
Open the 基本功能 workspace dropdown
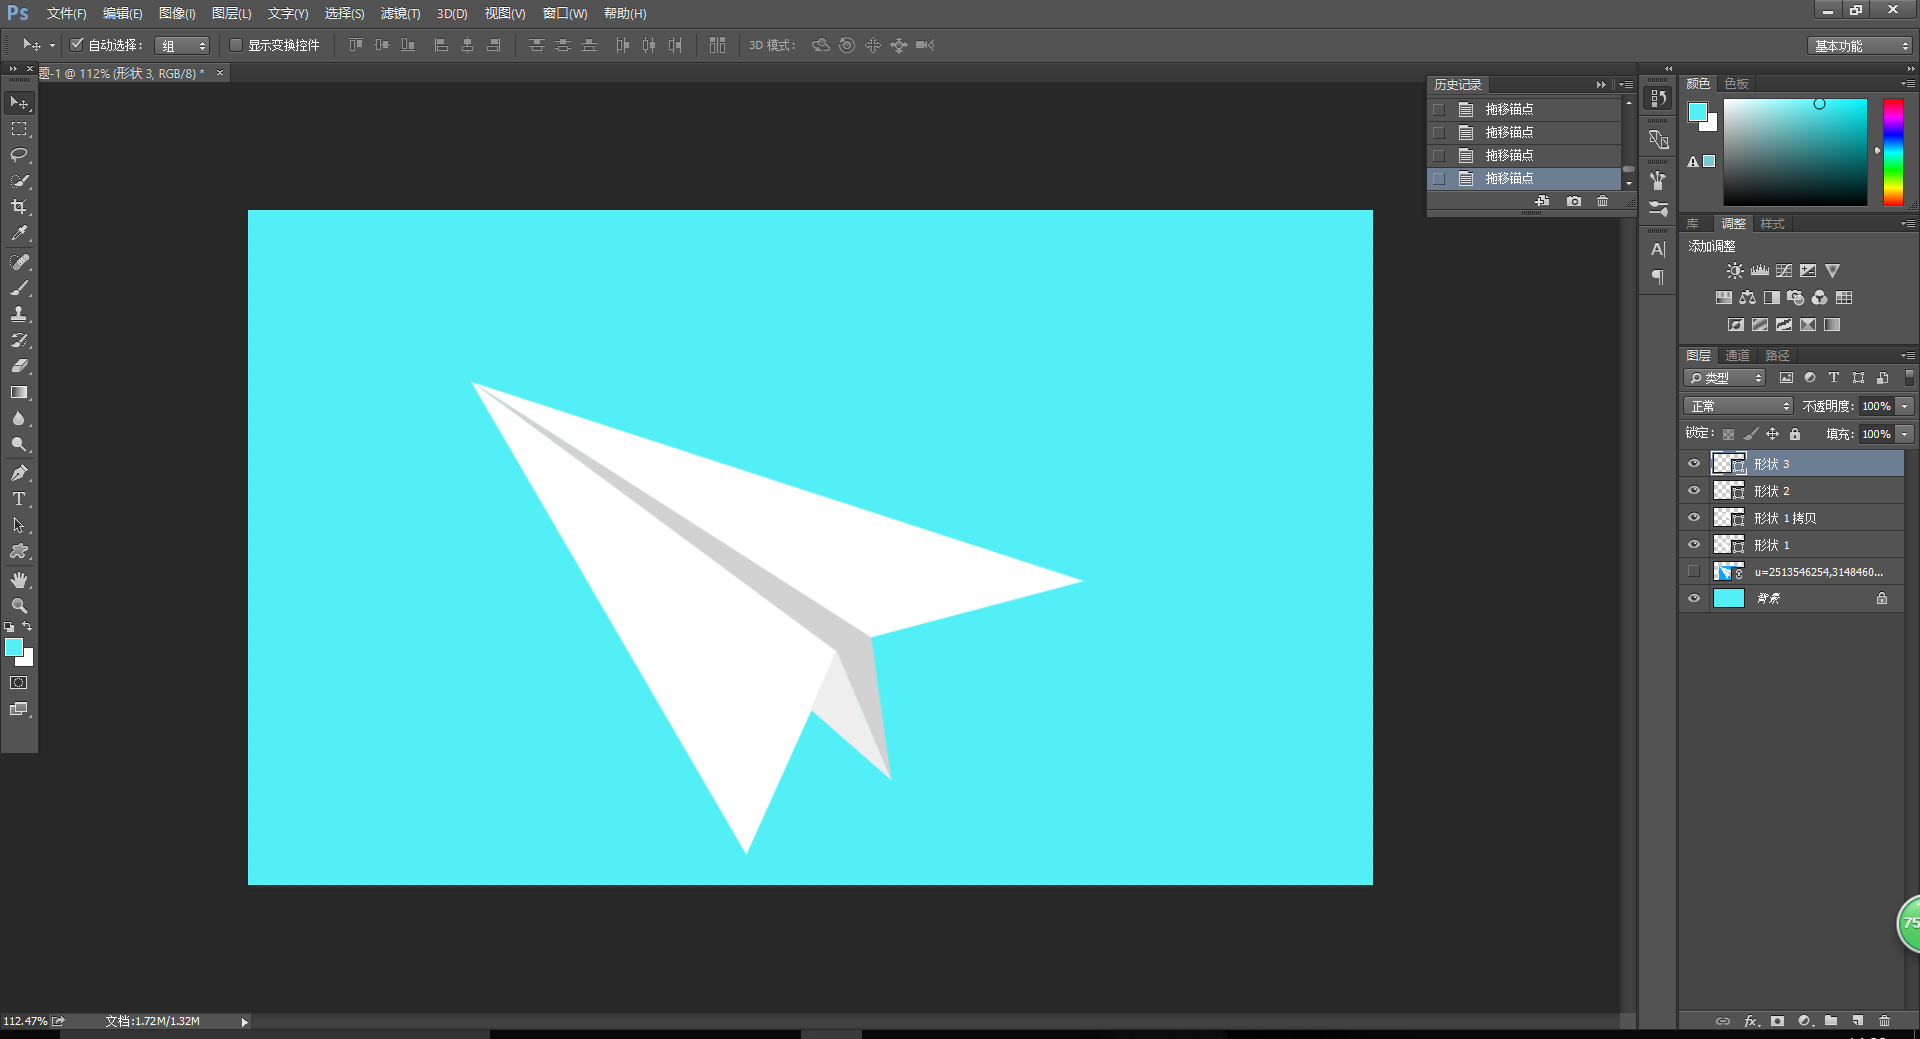tap(1860, 46)
